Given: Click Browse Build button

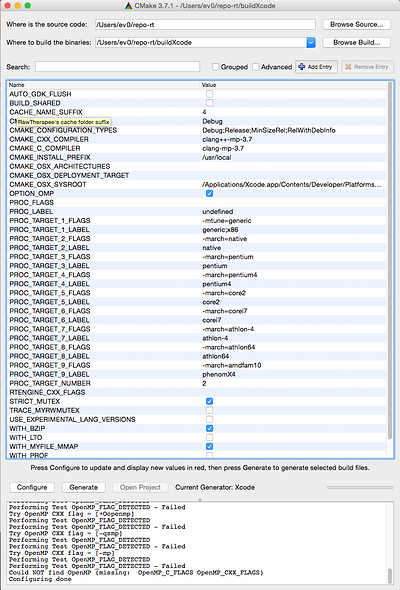Looking at the screenshot, I should (x=356, y=43).
